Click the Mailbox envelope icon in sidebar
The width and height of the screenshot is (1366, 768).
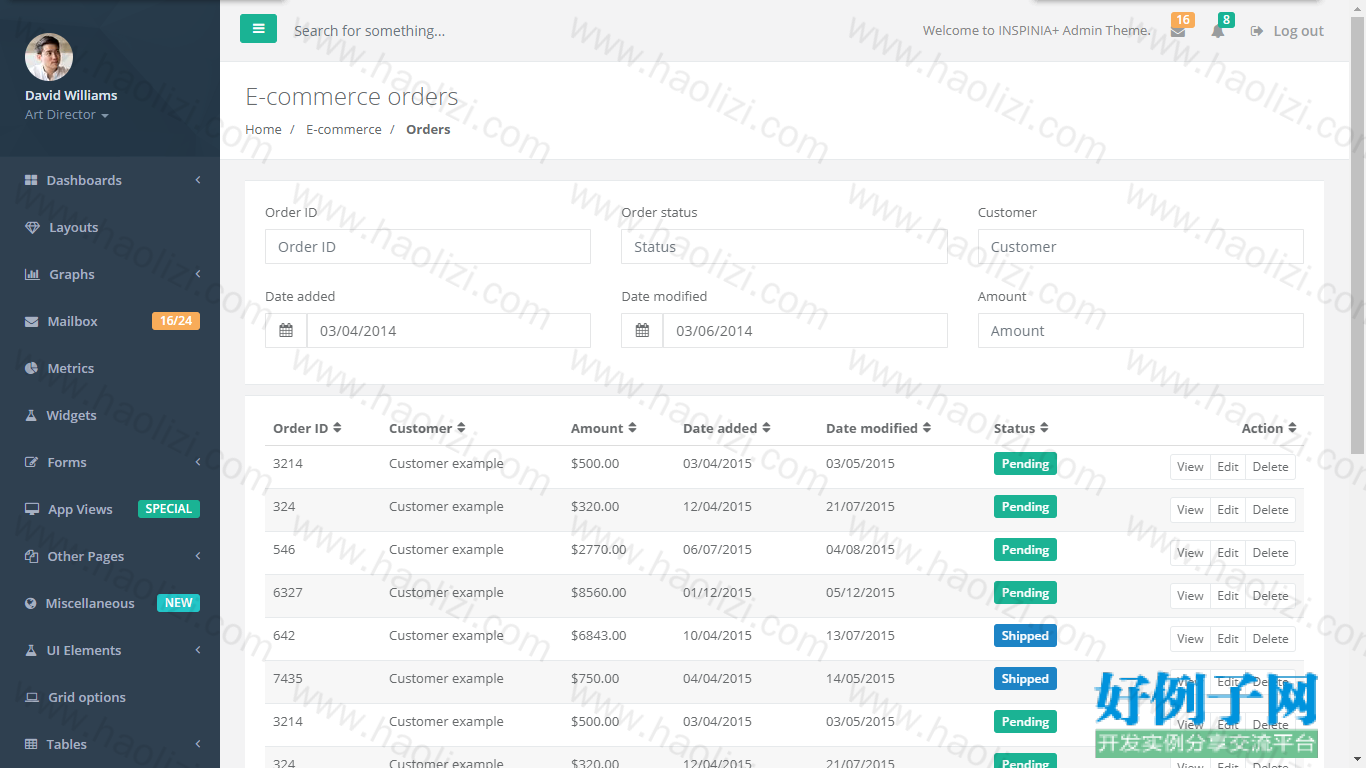coord(31,321)
